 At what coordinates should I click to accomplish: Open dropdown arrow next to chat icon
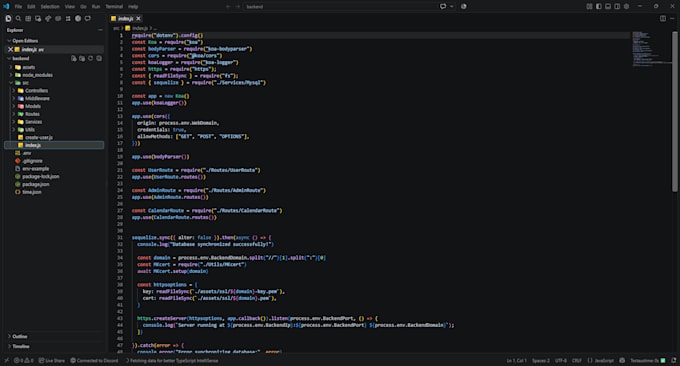coord(451,7)
